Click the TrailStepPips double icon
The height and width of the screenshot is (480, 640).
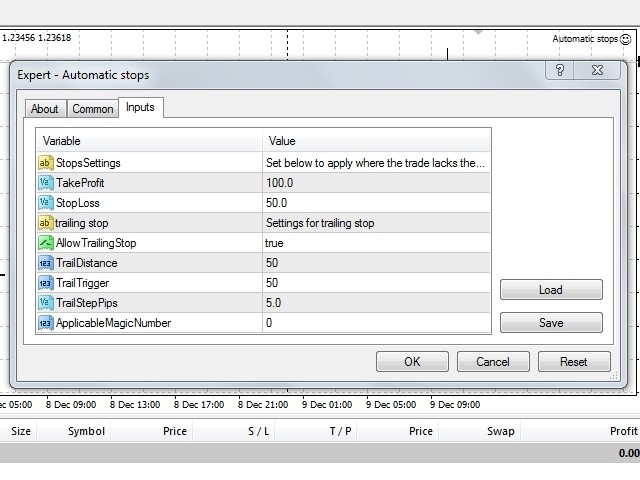(45, 303)
